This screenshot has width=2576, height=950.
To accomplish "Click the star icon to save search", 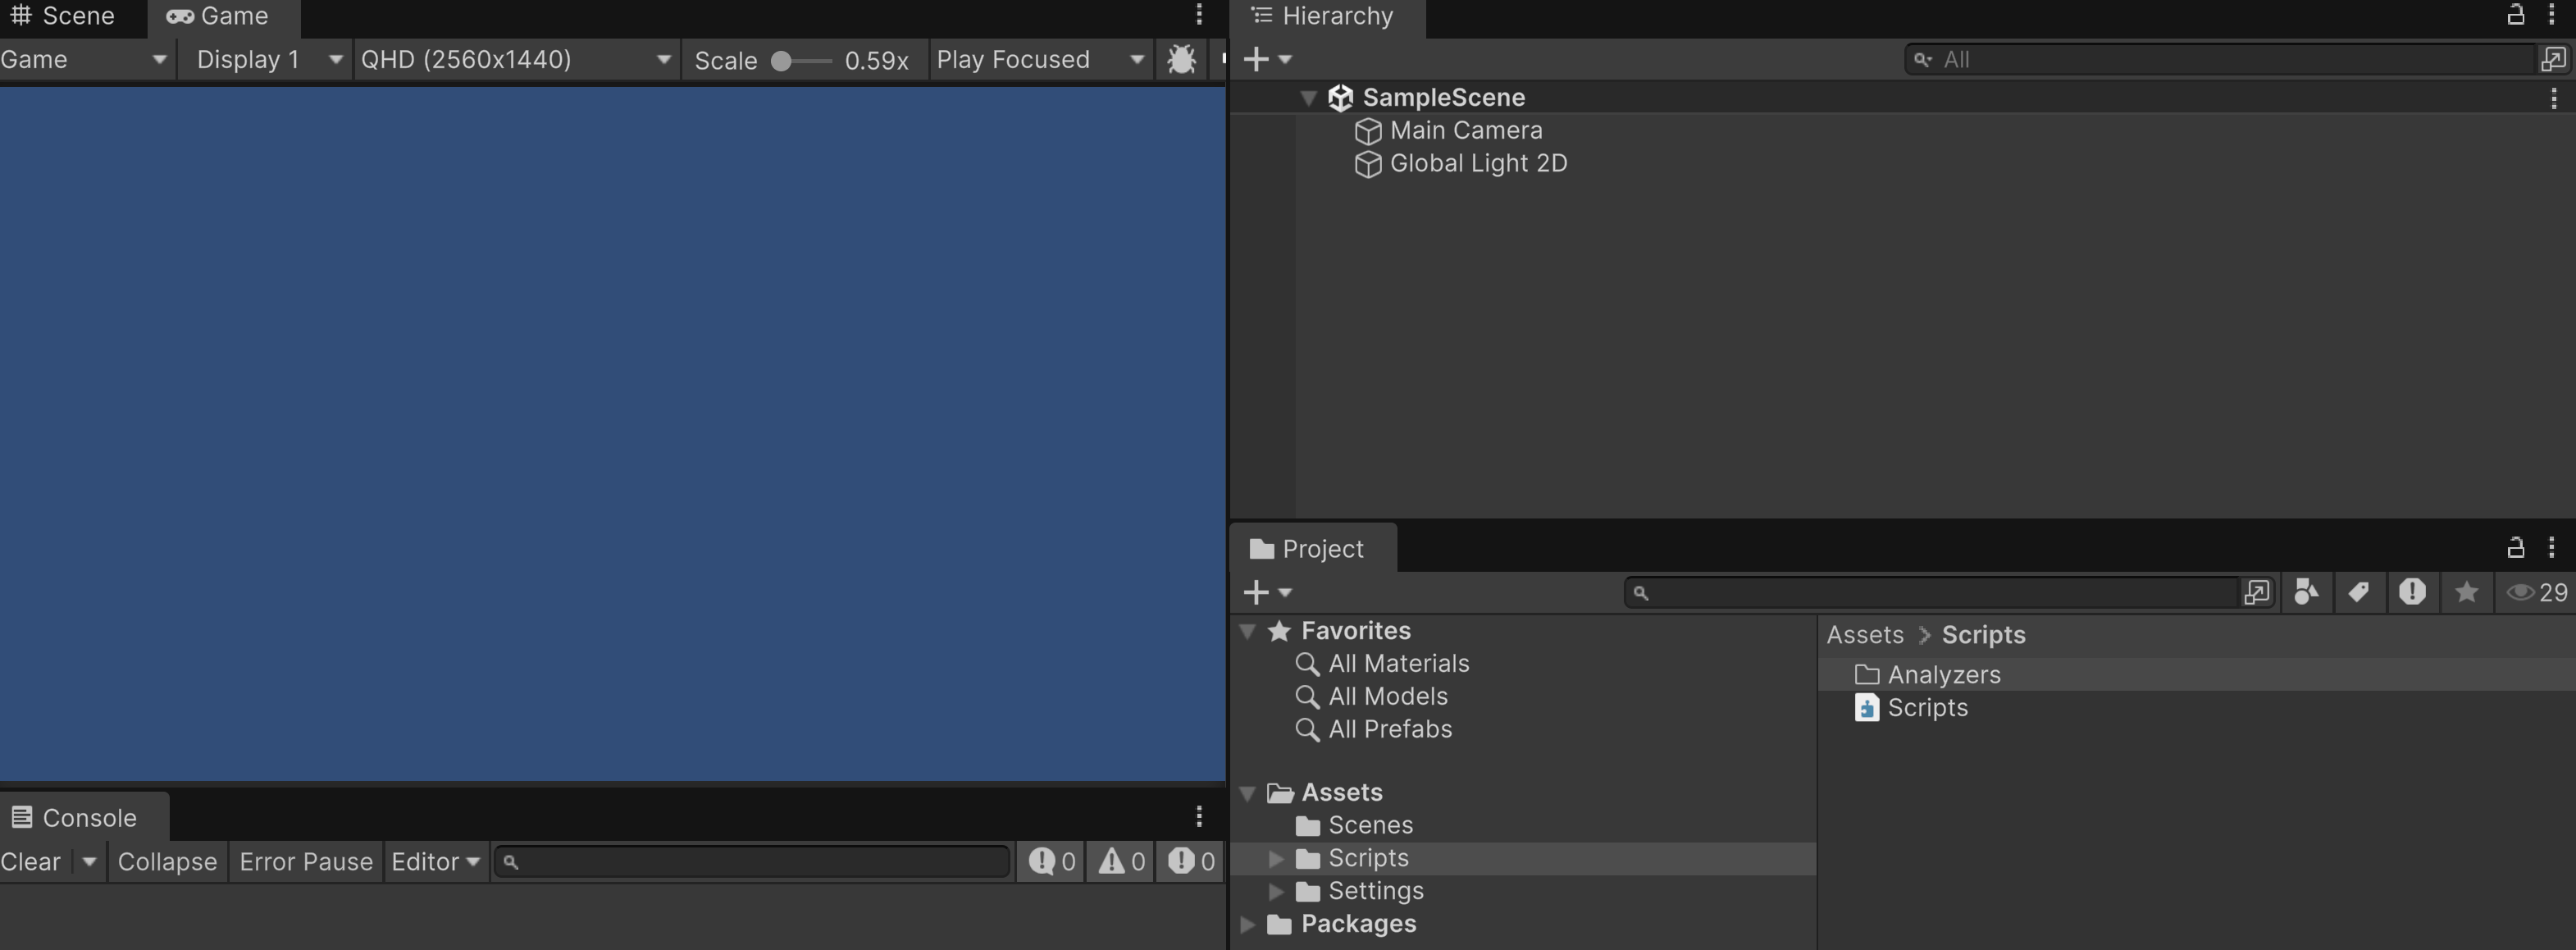I will (x=2466, y=593).
